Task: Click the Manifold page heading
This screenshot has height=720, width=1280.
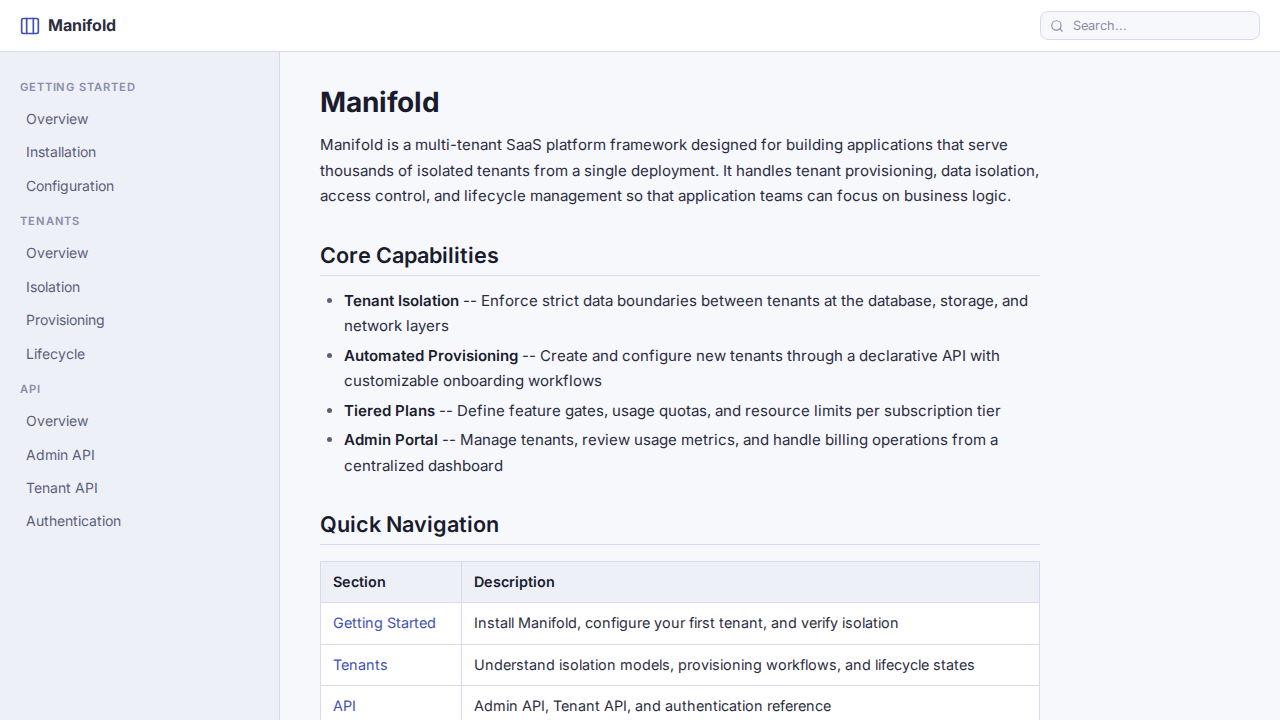Action: [379, 102]
